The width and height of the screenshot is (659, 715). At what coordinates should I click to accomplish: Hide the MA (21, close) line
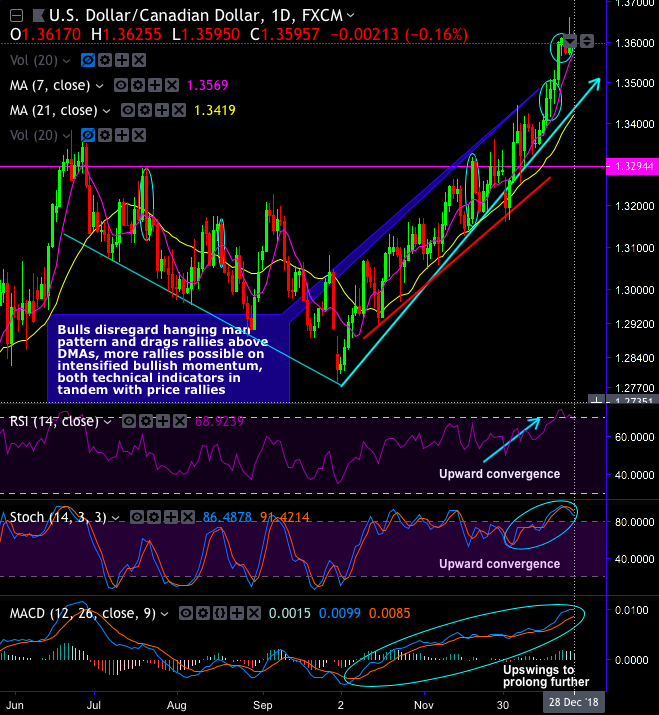point(127,110)
